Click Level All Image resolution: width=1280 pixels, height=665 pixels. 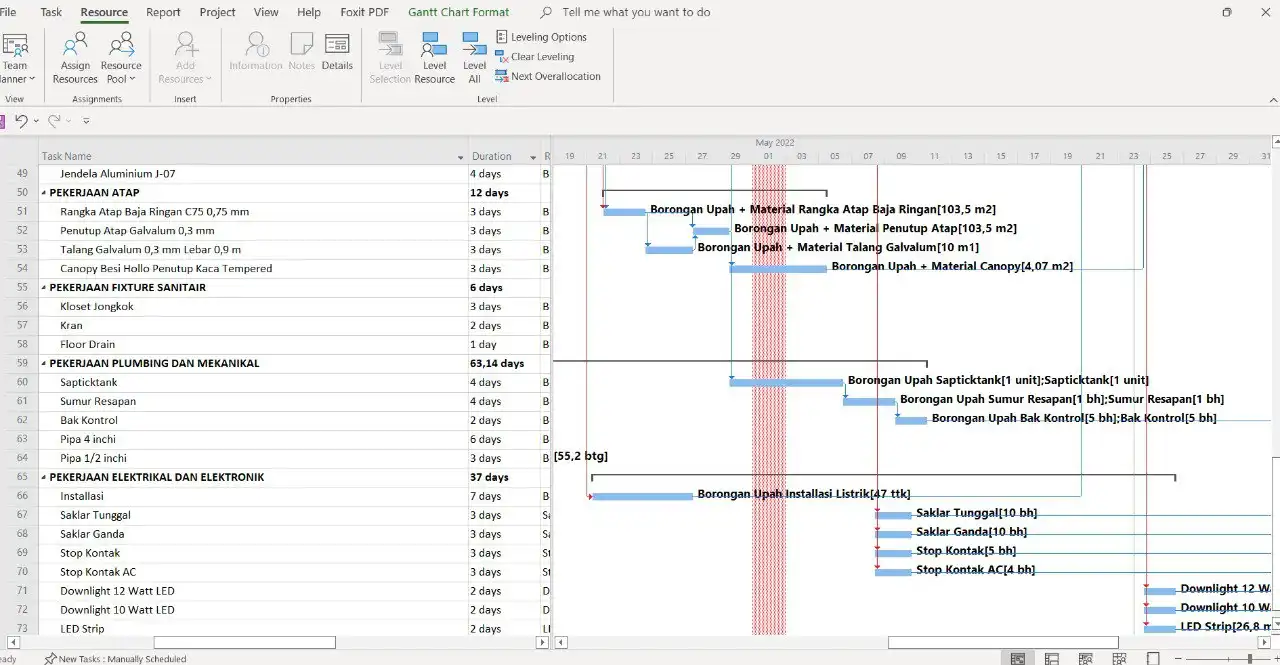point(474,58)
